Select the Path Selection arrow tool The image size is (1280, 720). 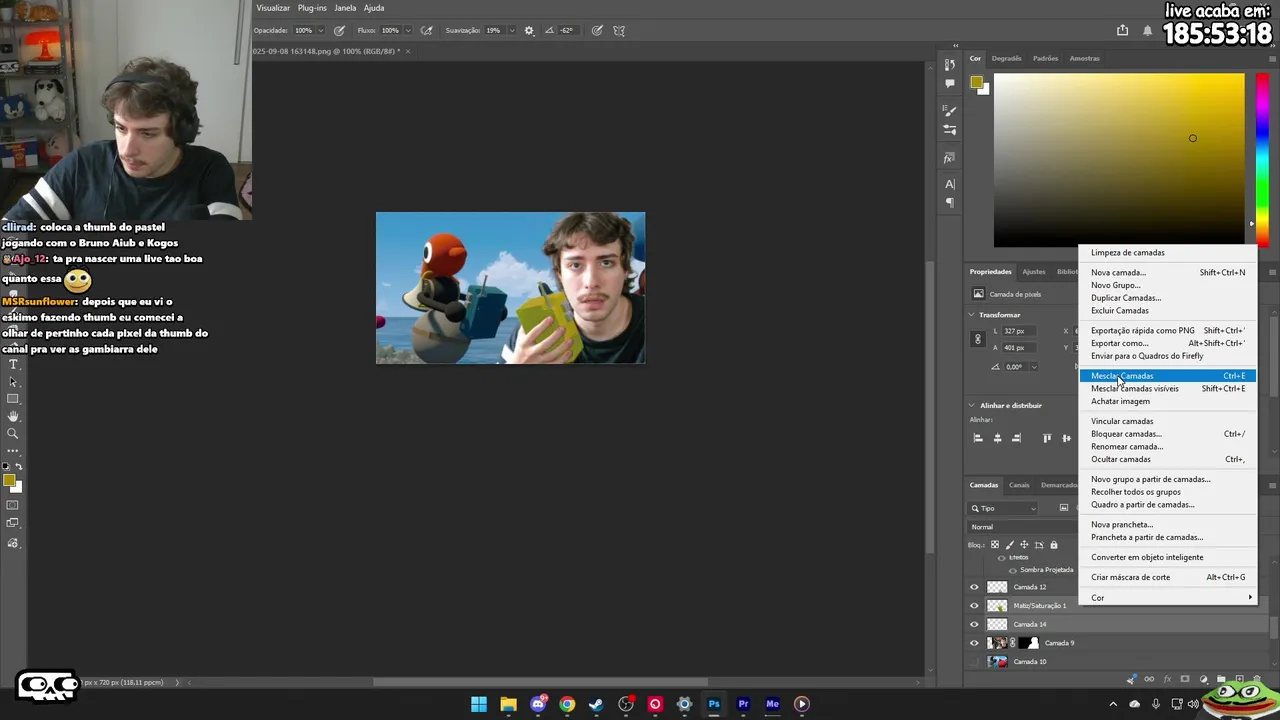point(13,382)
